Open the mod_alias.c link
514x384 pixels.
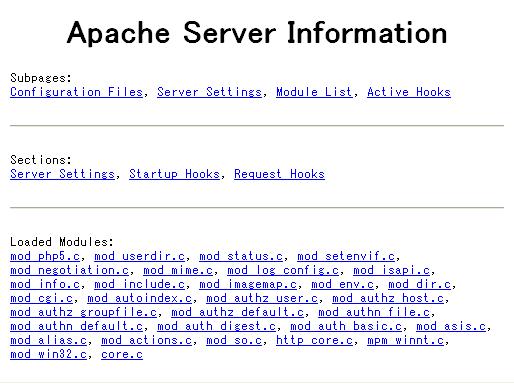point(48,340)
